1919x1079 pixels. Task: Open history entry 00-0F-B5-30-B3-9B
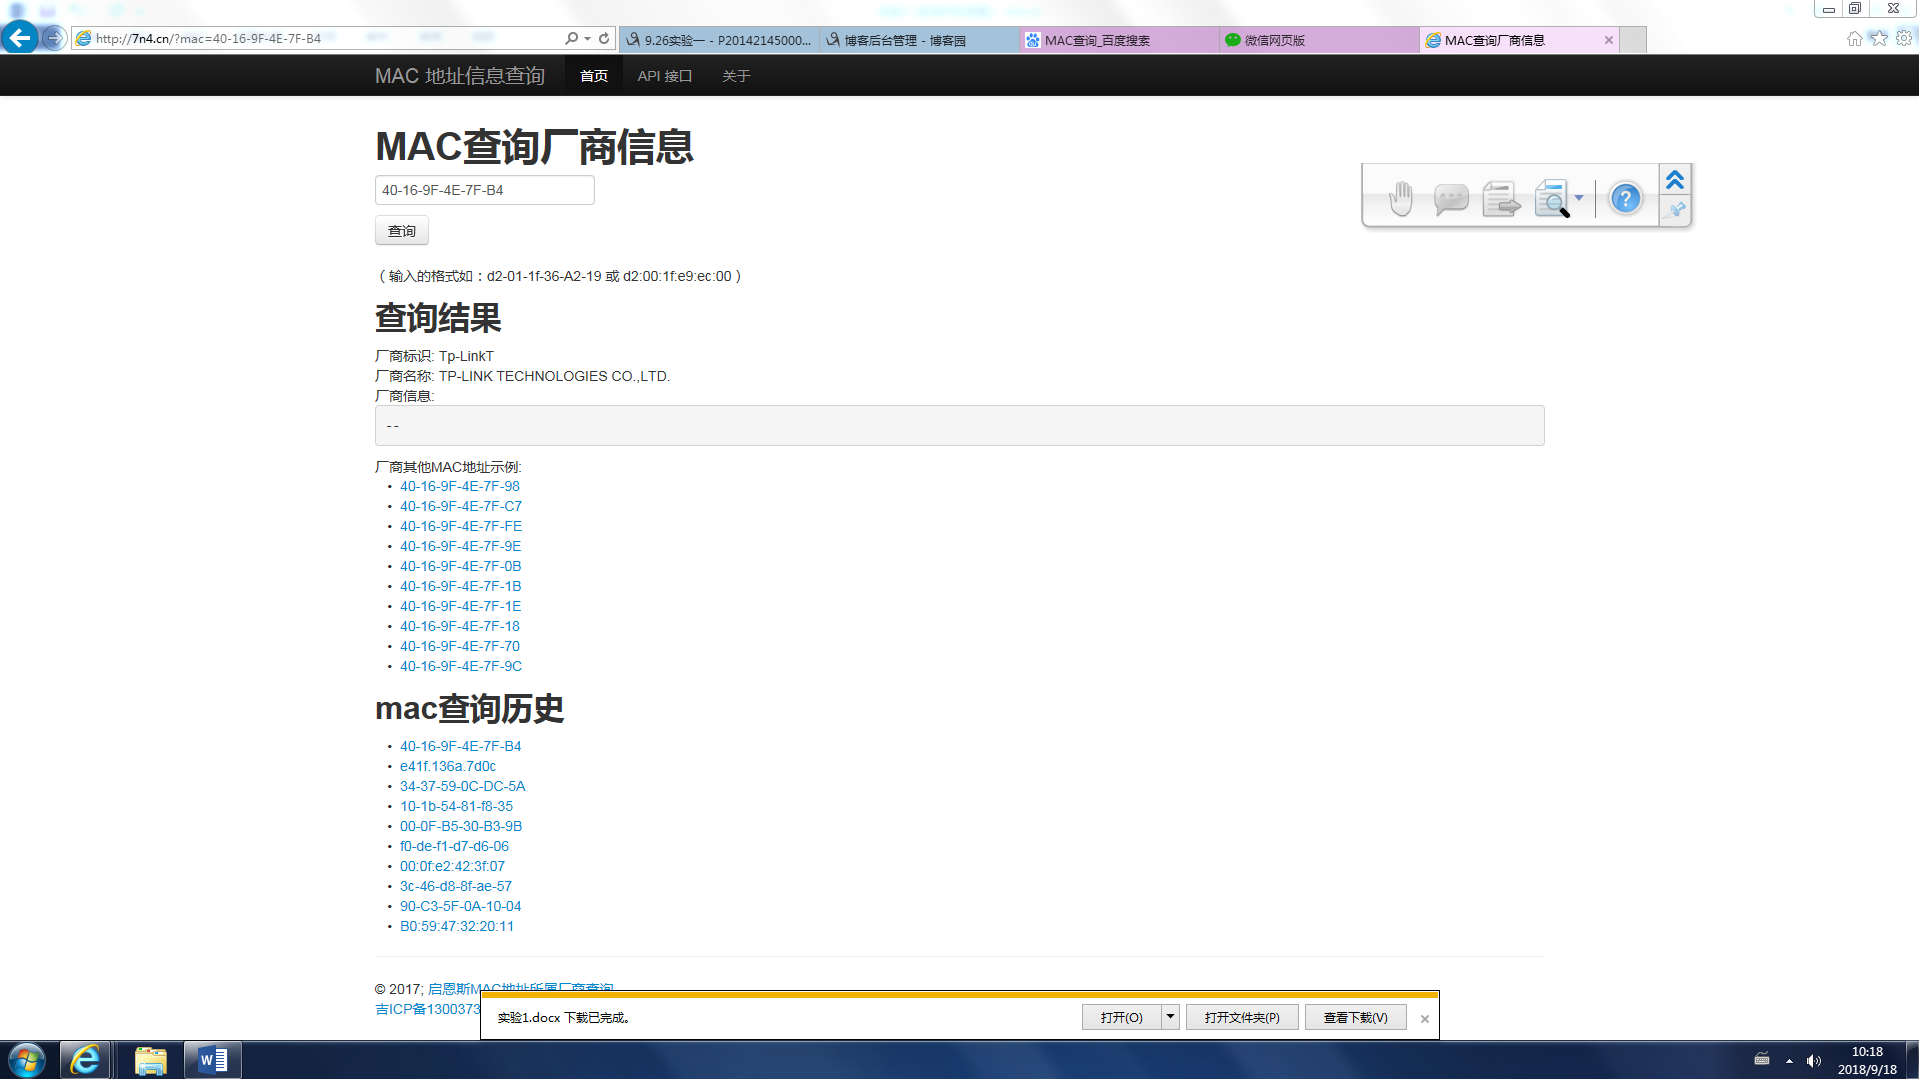point(461,827)
